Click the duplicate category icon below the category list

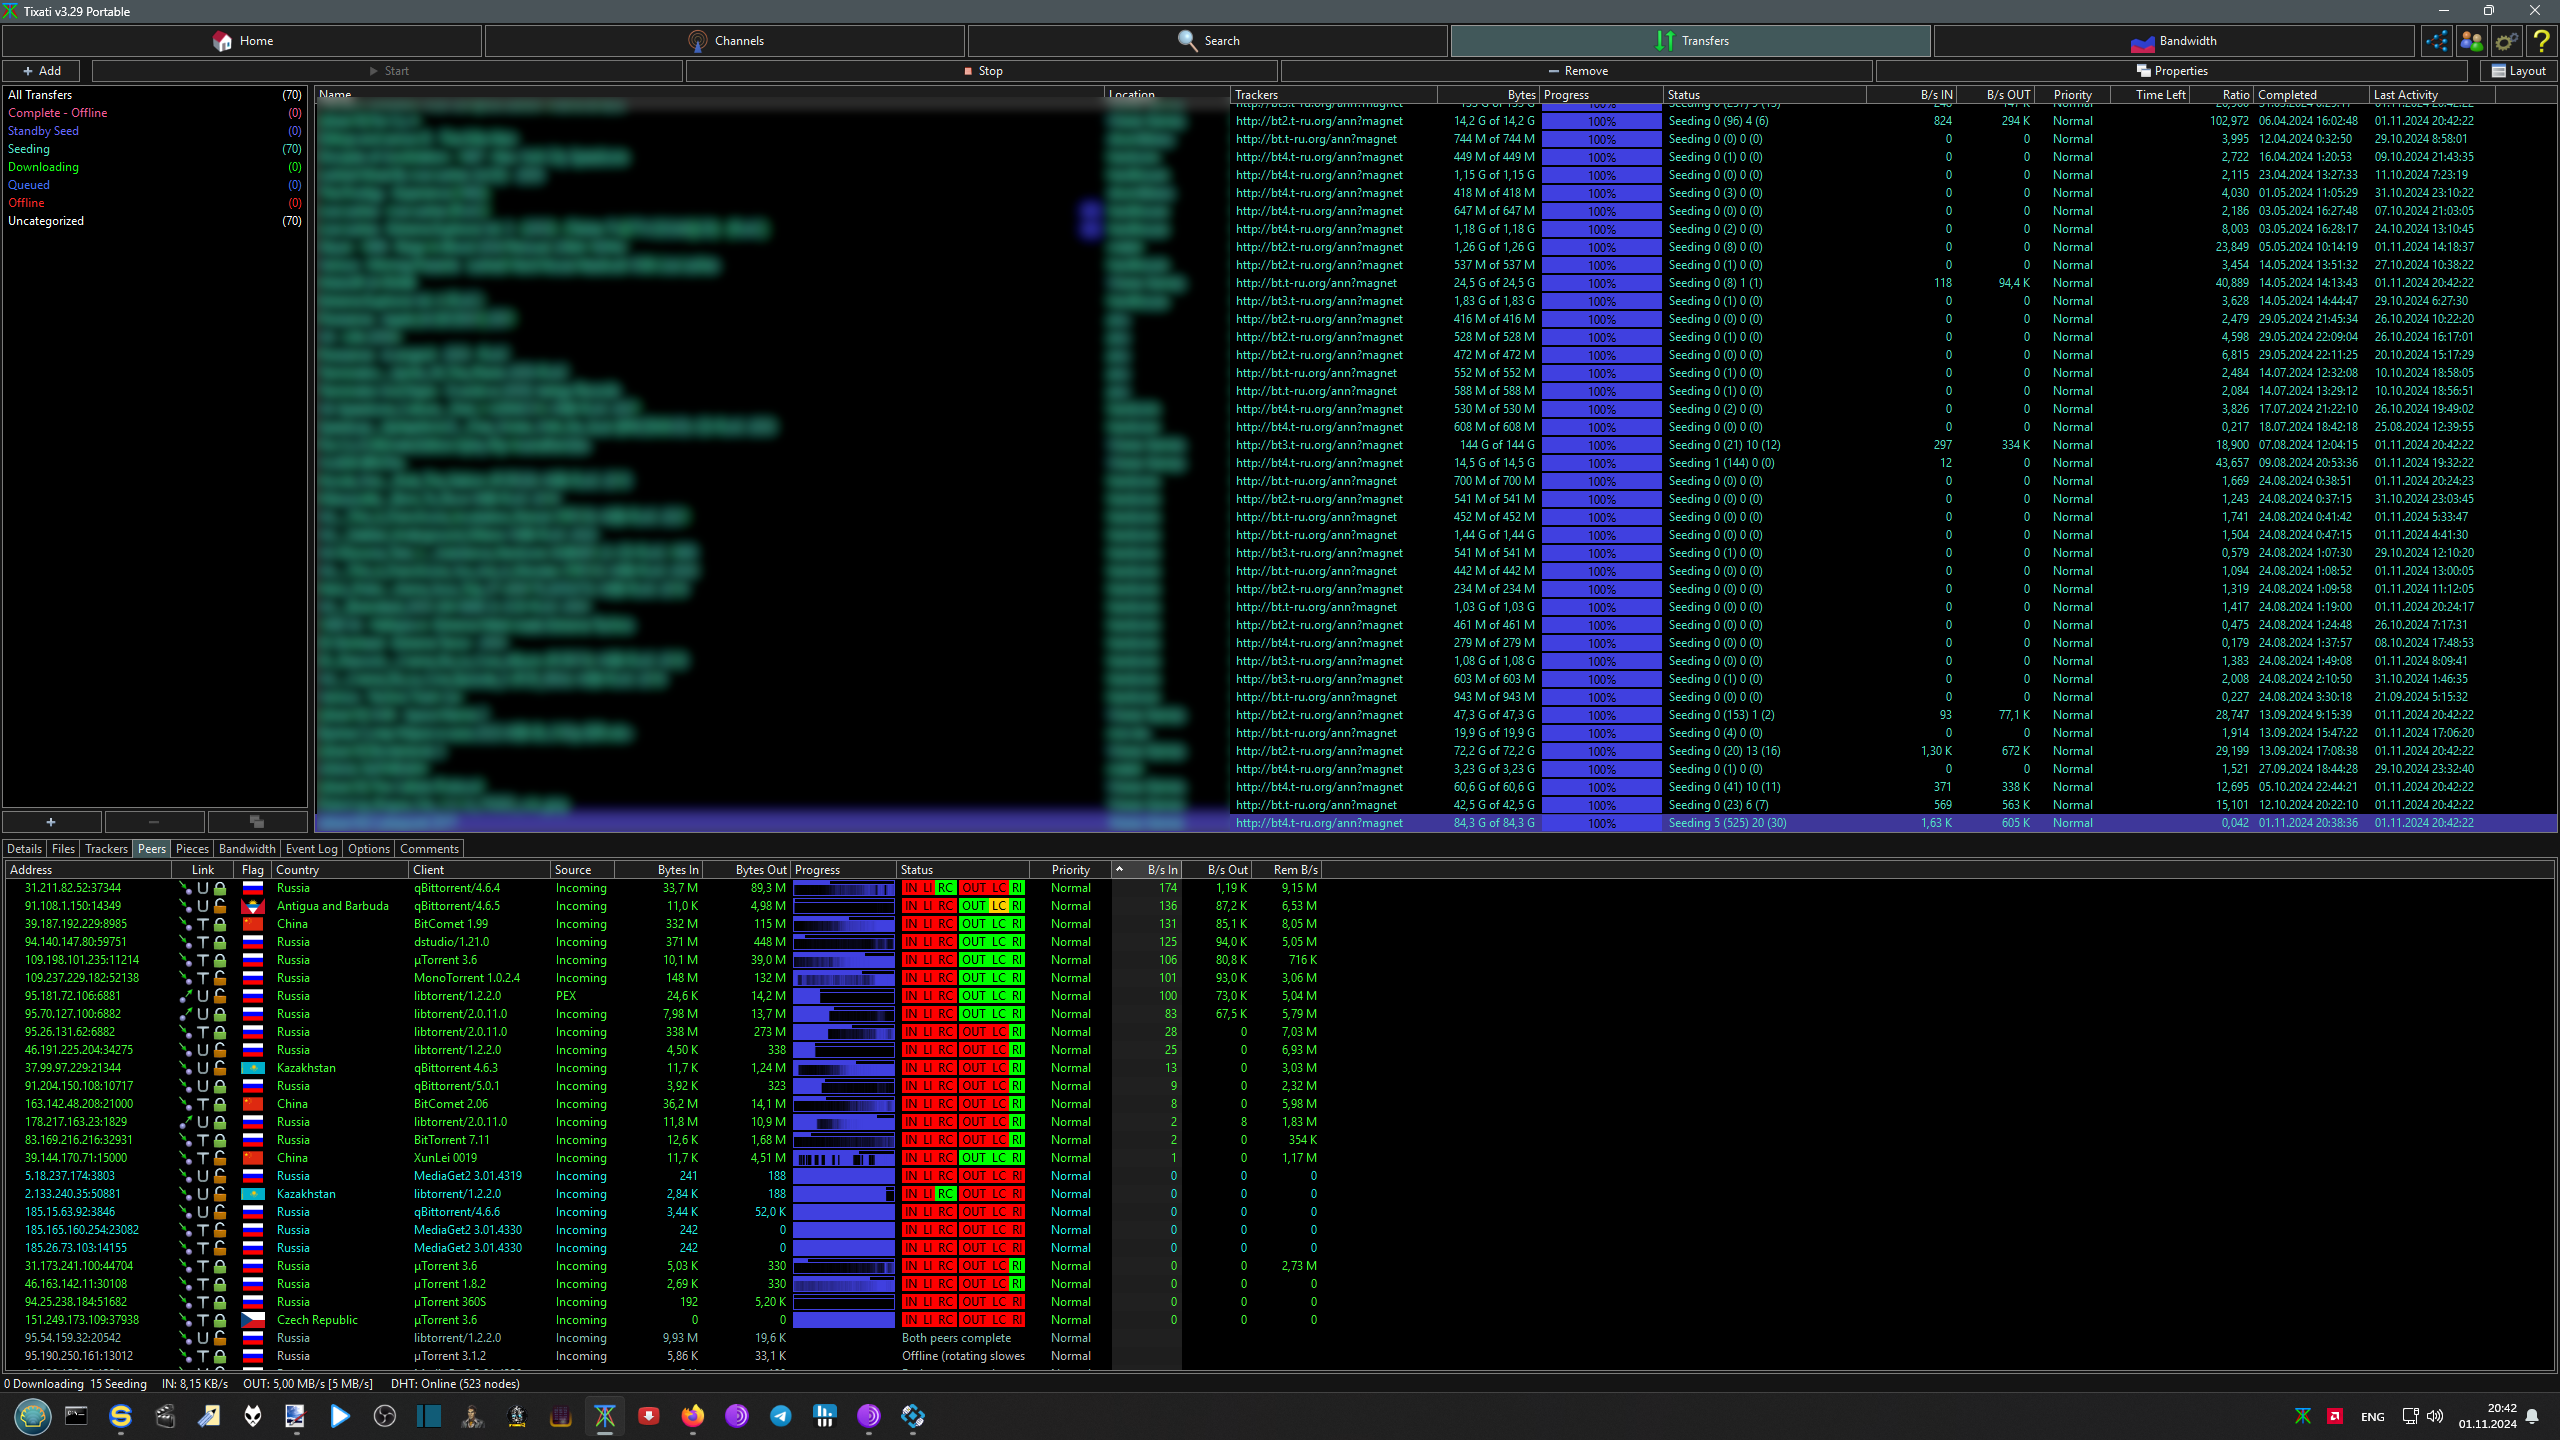point(257,822)
